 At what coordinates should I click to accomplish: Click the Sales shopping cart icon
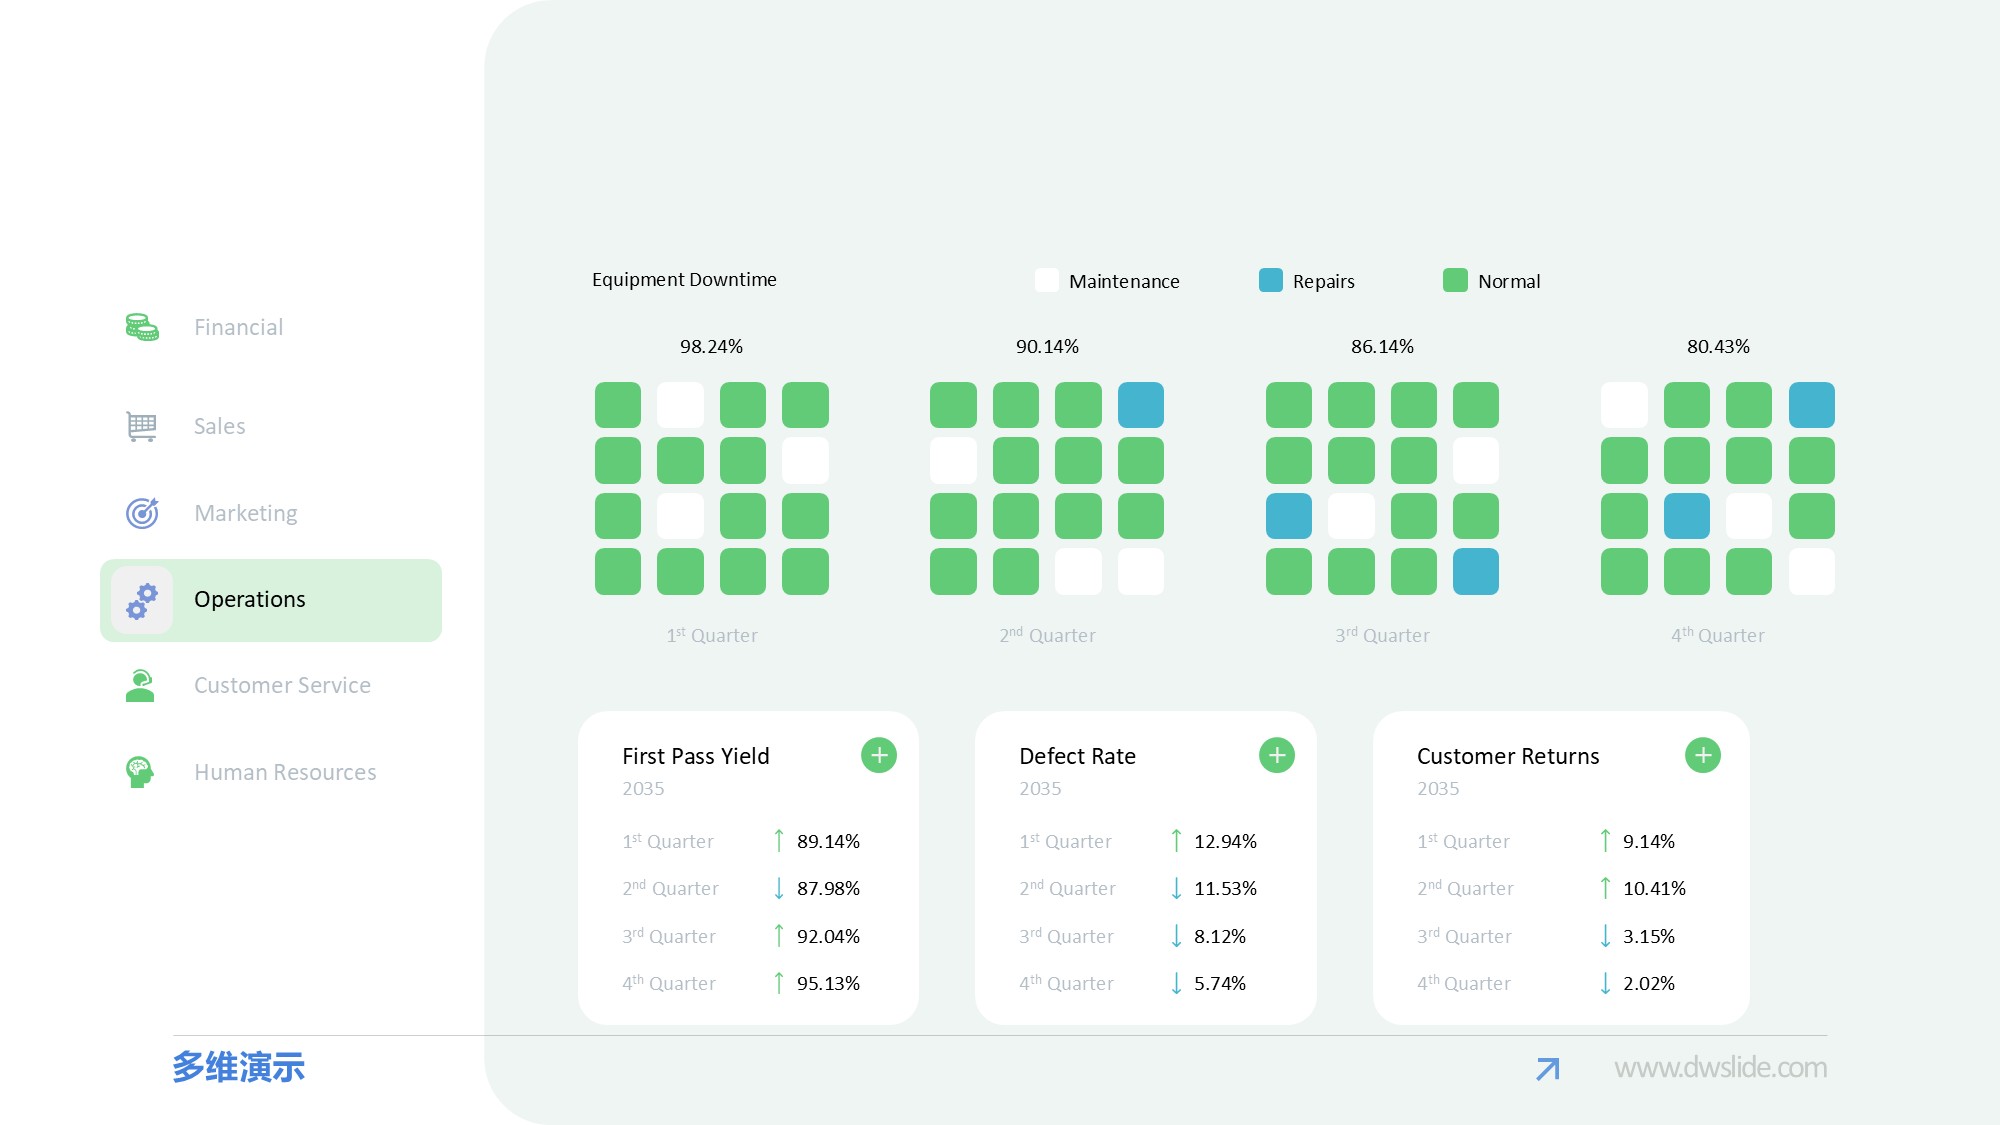[141, 426]
